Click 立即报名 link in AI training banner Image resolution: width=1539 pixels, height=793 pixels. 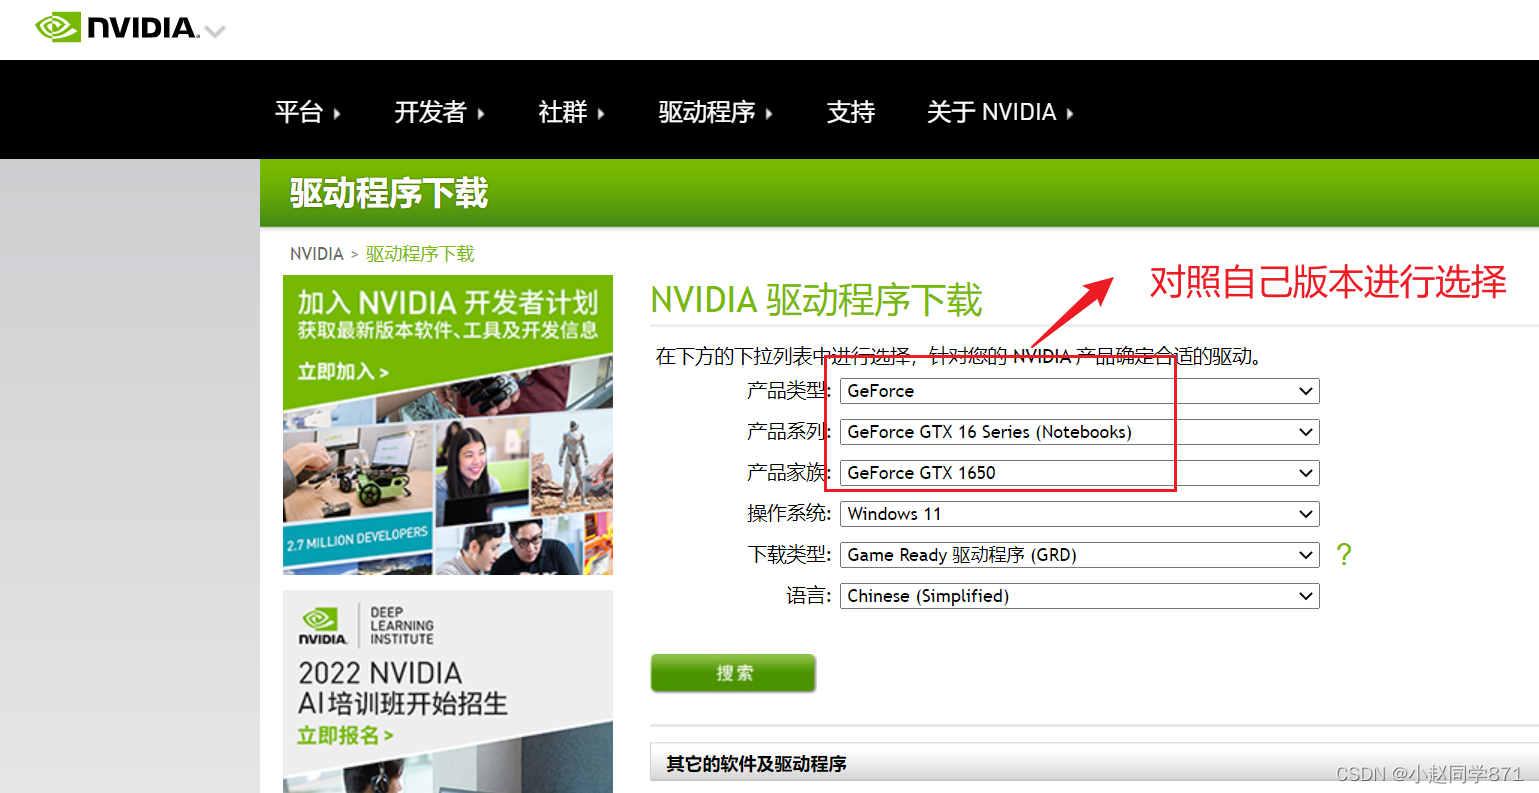345,736
